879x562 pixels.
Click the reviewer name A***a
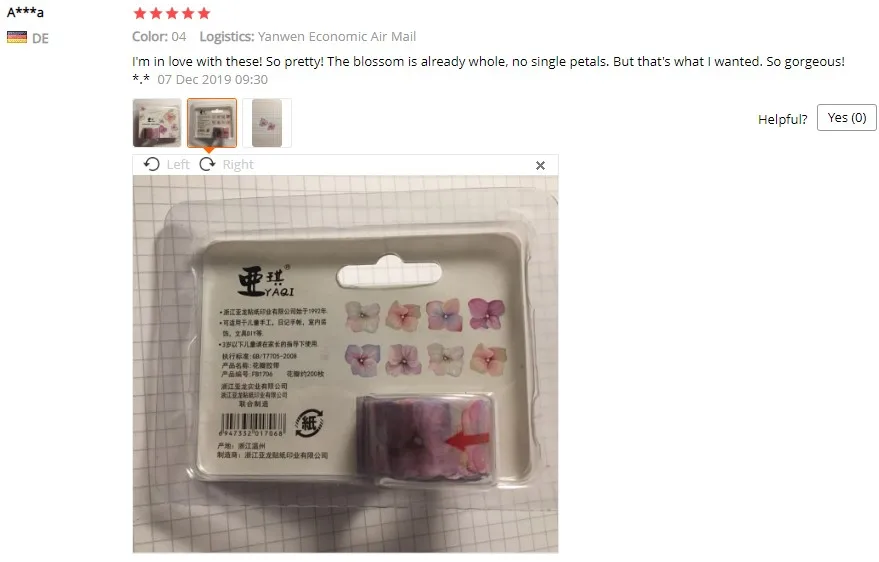click(25, 12)
